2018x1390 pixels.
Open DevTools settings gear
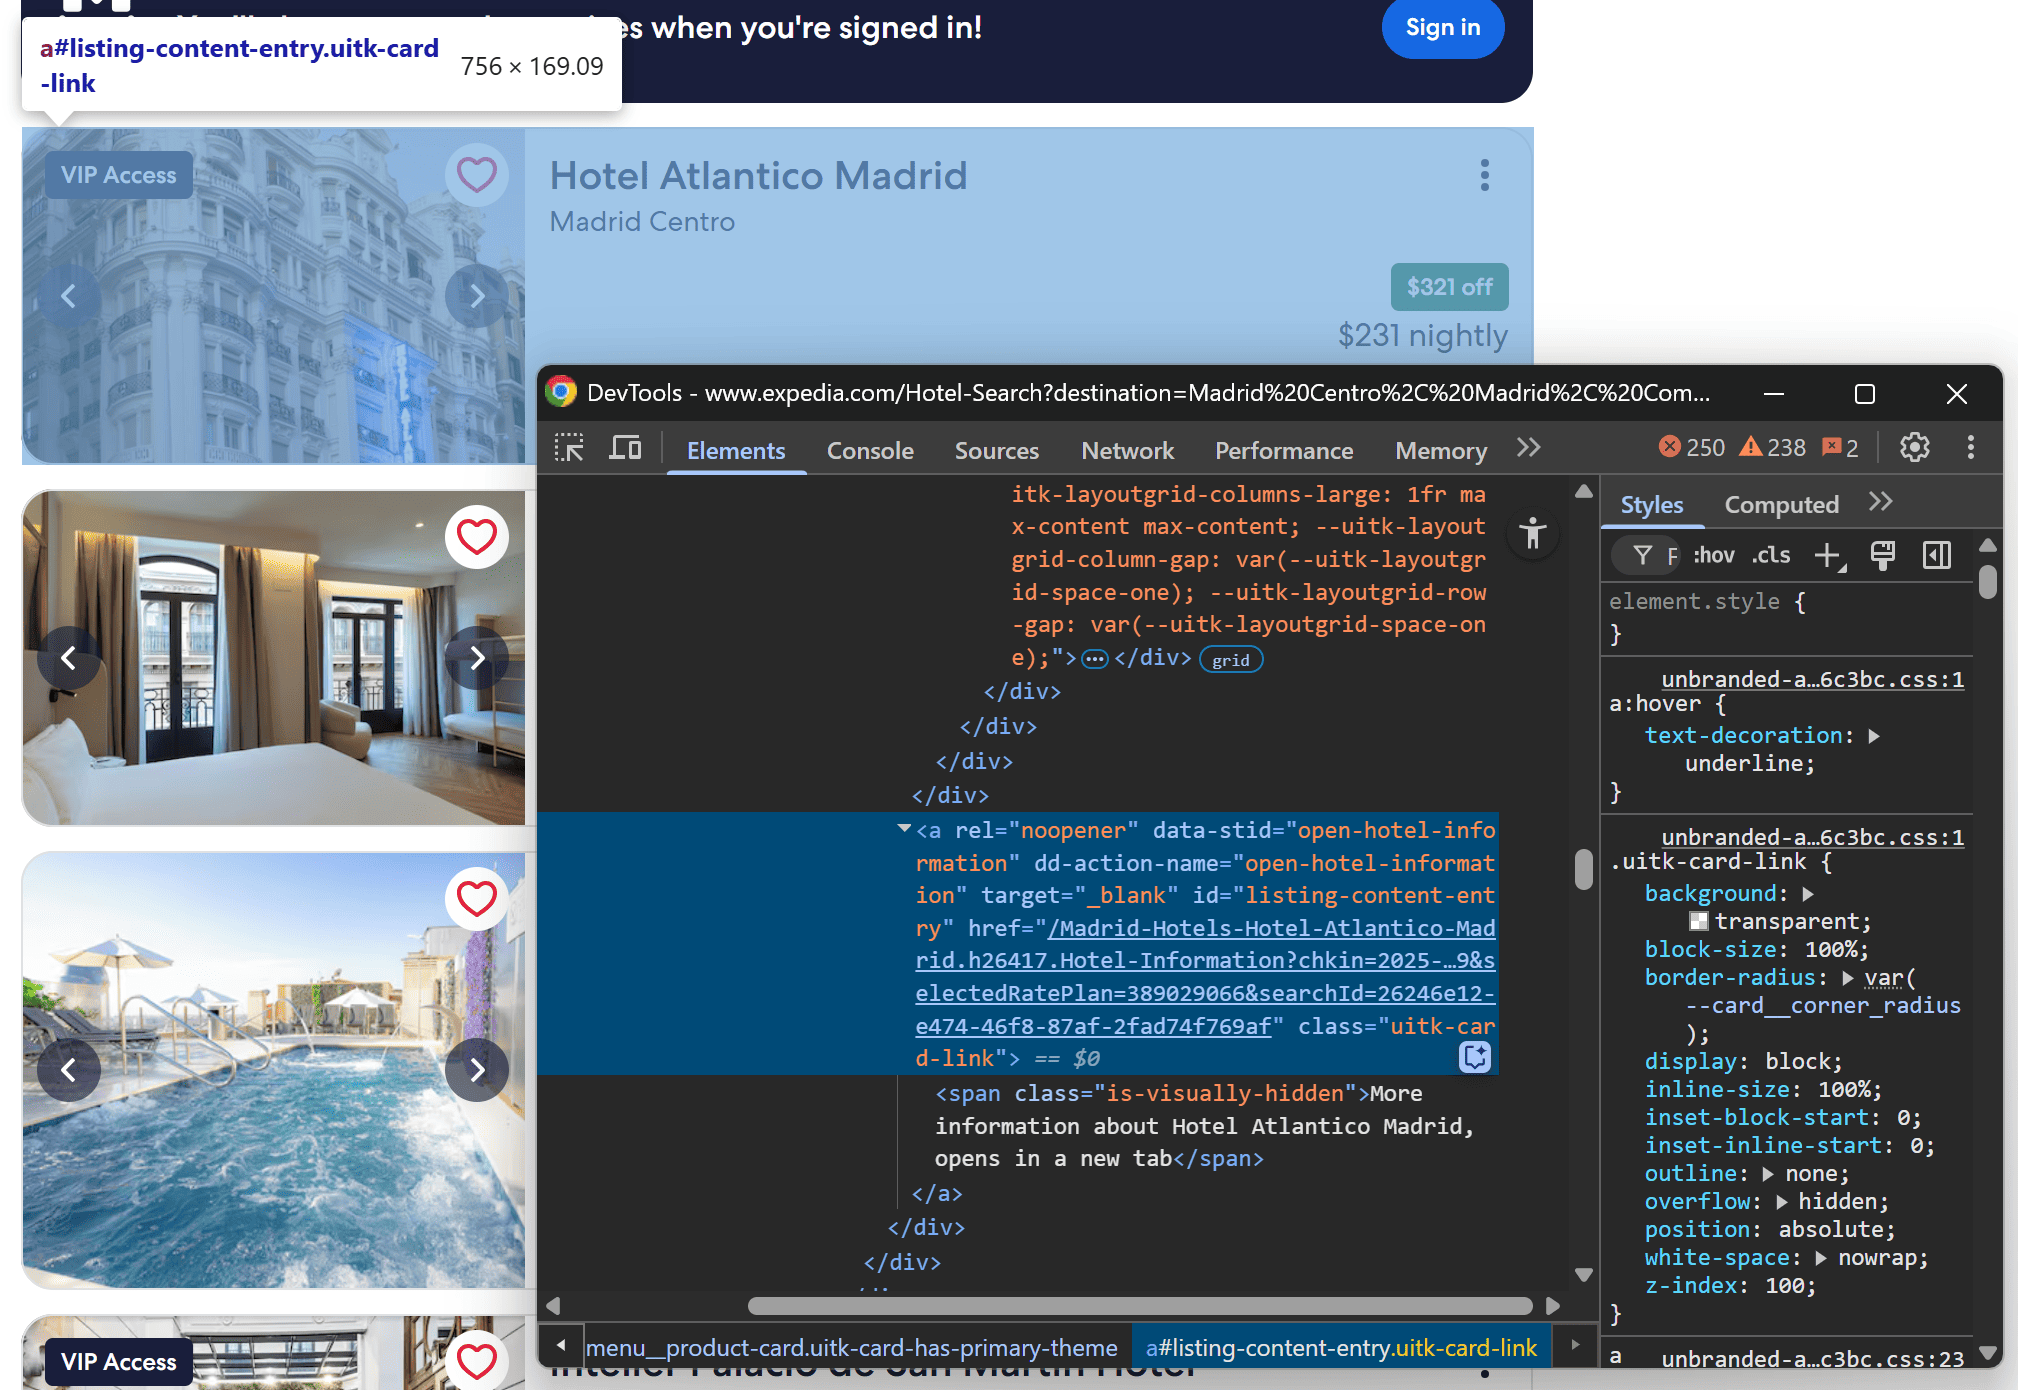pyautogui.click(x=1914, y=447)
